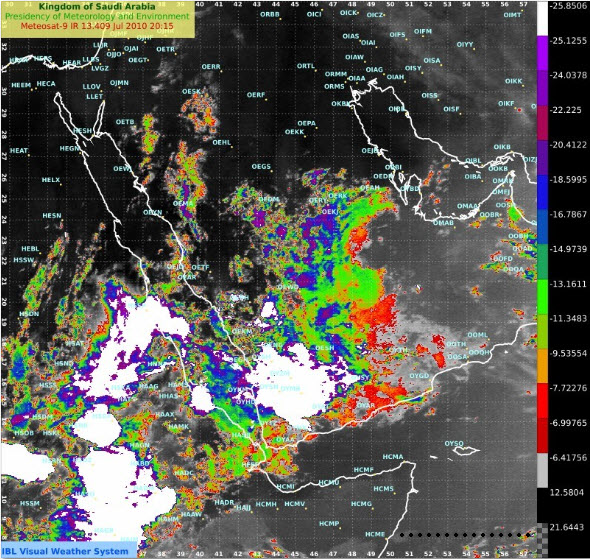
Task: Select the HCMA station label
Action: click(x=393, y=457)
